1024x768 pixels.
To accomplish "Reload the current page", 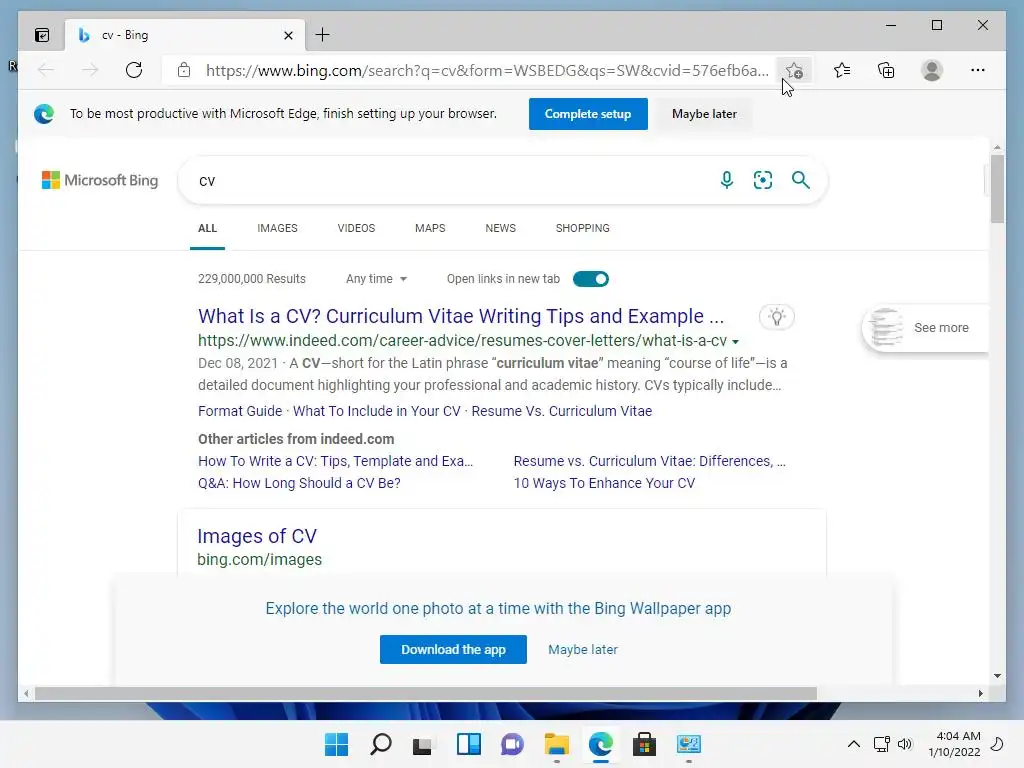I will tap(134, 70).
